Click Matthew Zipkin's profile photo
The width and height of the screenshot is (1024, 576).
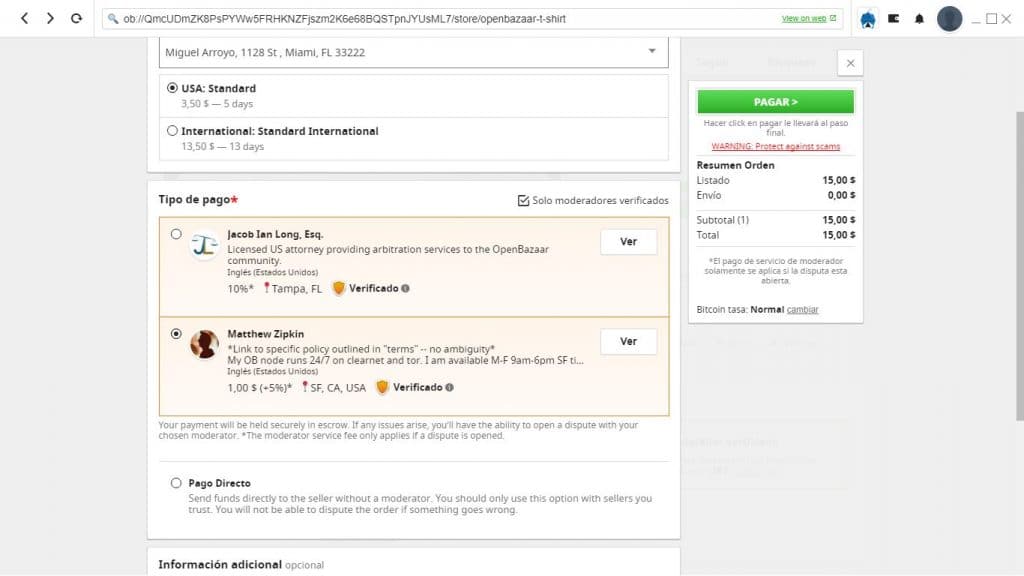204,344
